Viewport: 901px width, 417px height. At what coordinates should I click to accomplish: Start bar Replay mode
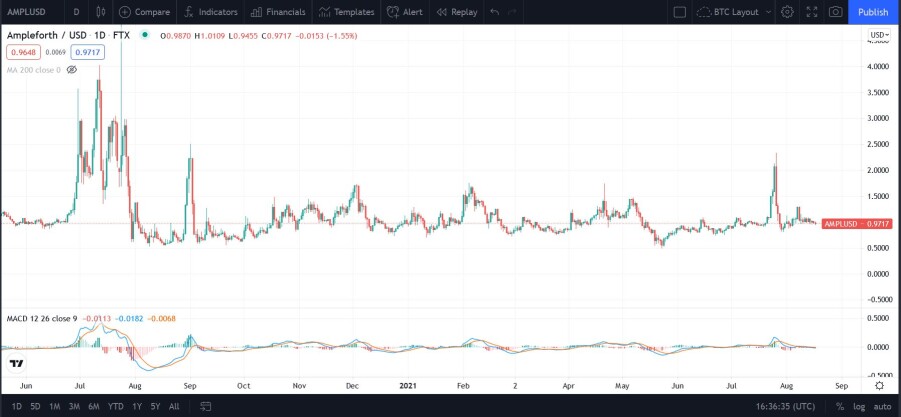pyautogui.click(x=456, y=11)
